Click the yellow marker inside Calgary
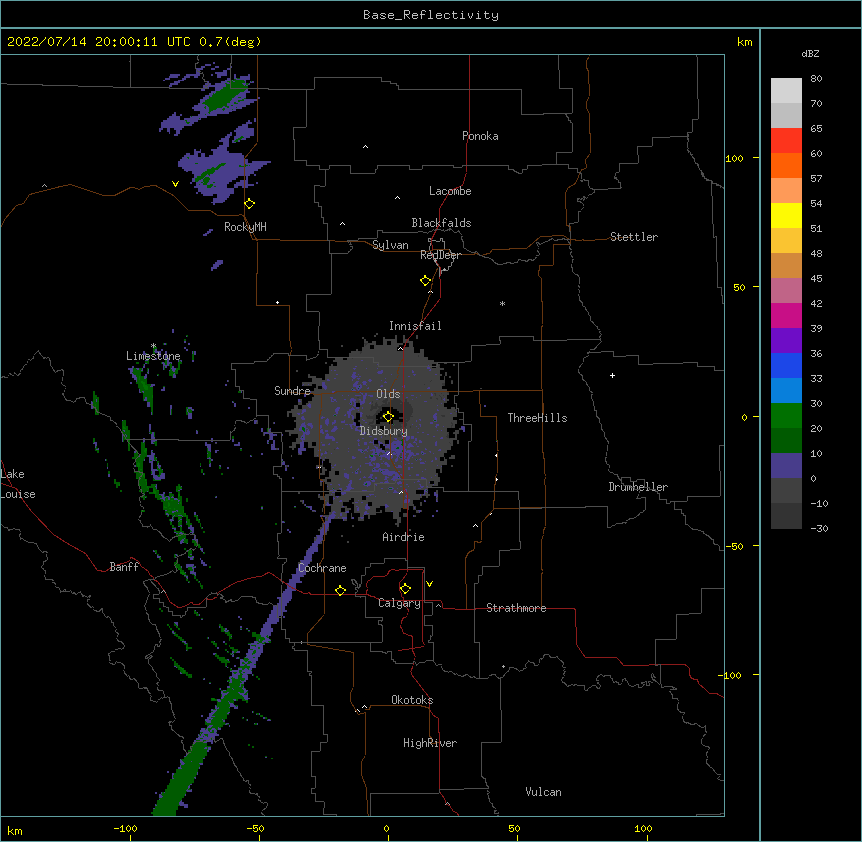 (405, 589)
